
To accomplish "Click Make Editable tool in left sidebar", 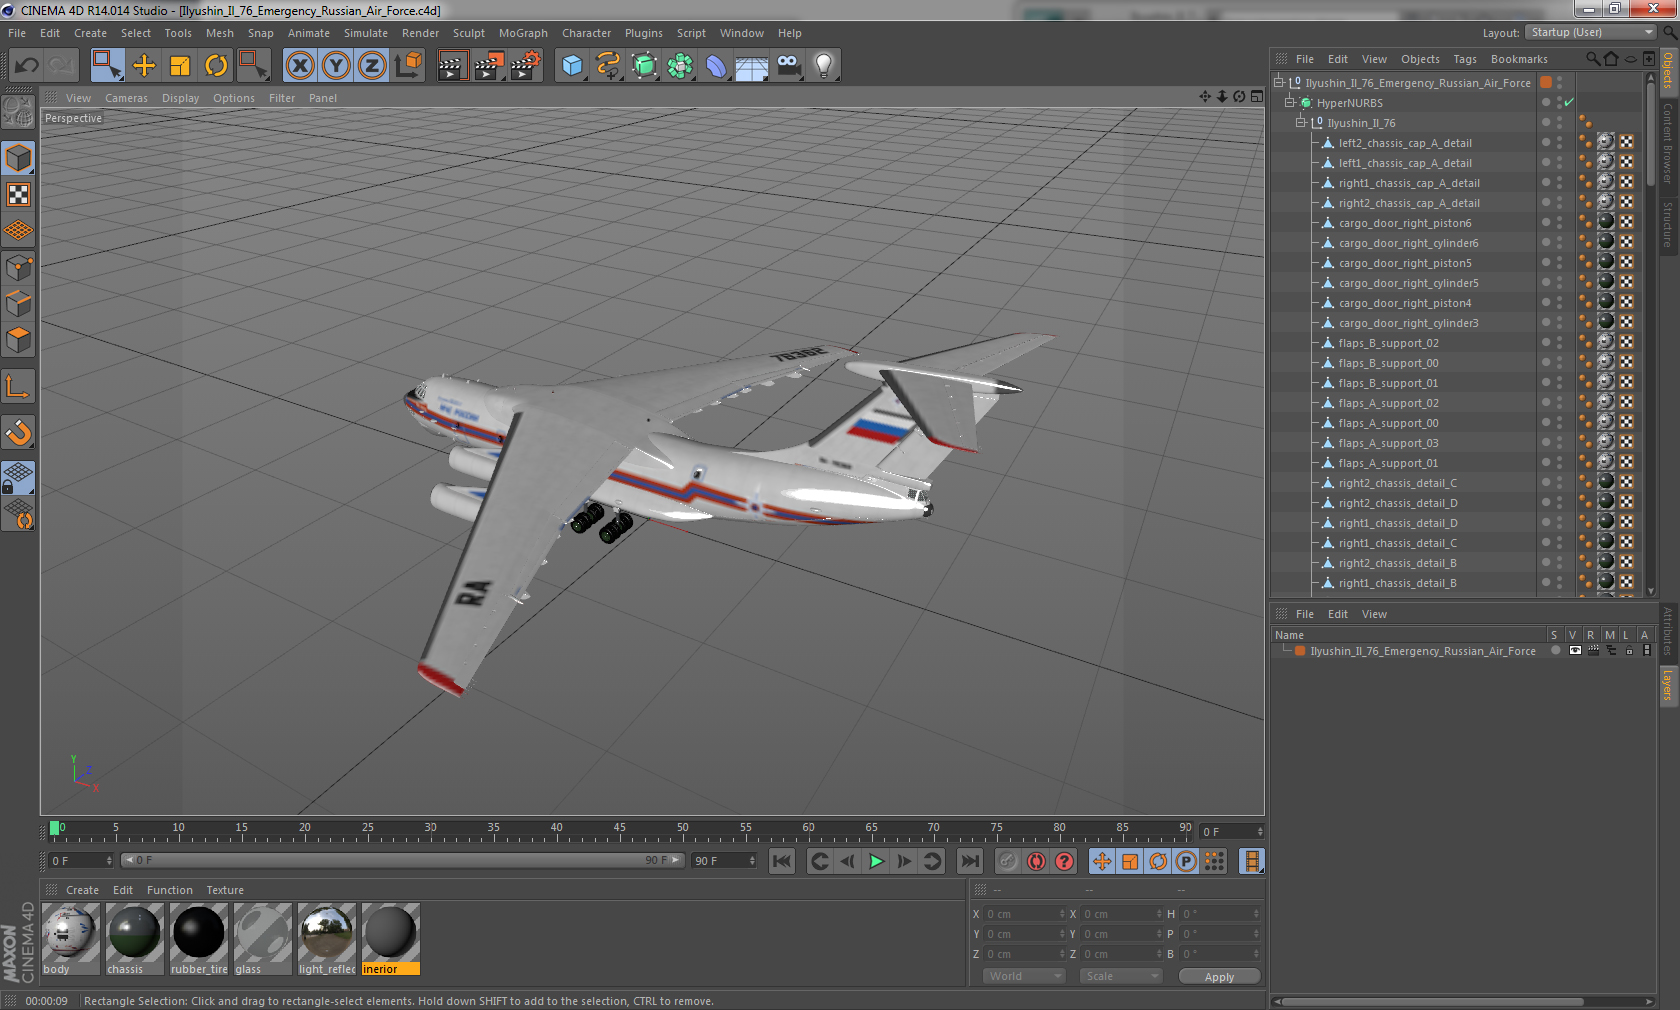I will [18, 113].
